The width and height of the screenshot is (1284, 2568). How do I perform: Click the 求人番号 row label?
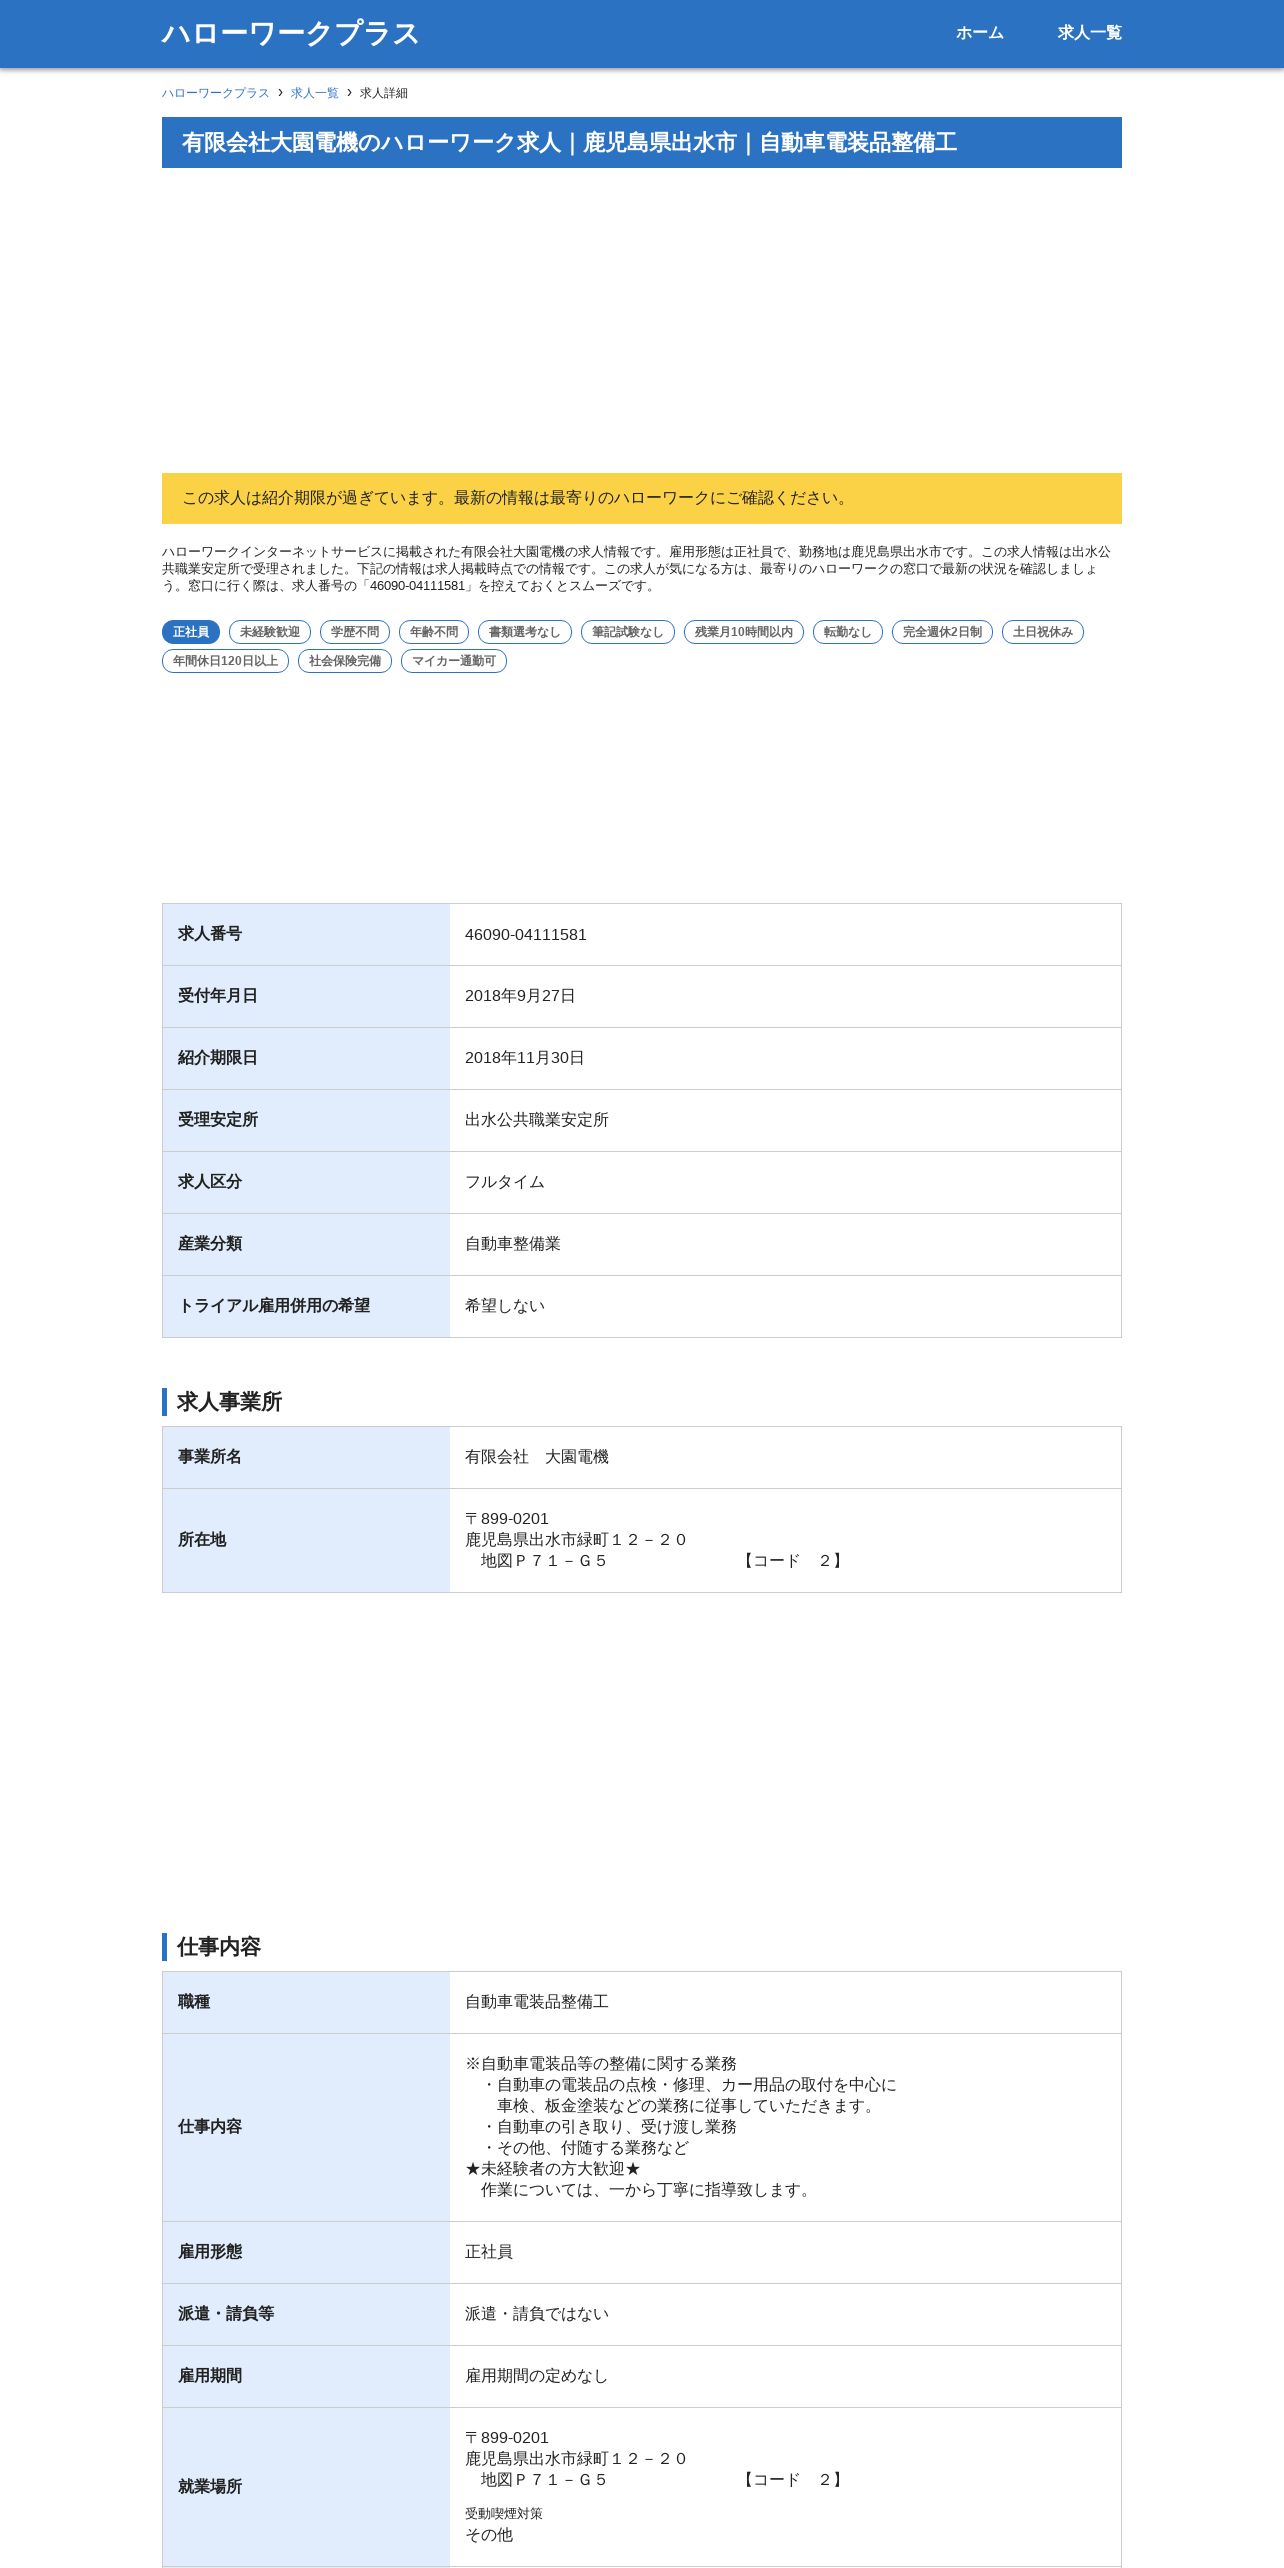[210, 934]
